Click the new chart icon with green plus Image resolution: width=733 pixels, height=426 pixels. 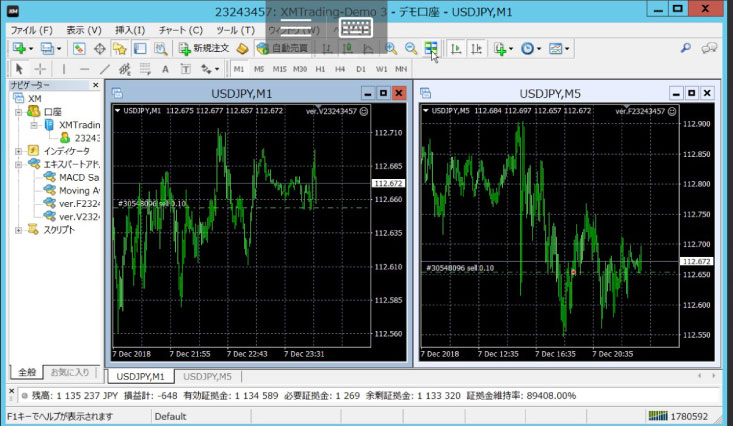point(18,48)
